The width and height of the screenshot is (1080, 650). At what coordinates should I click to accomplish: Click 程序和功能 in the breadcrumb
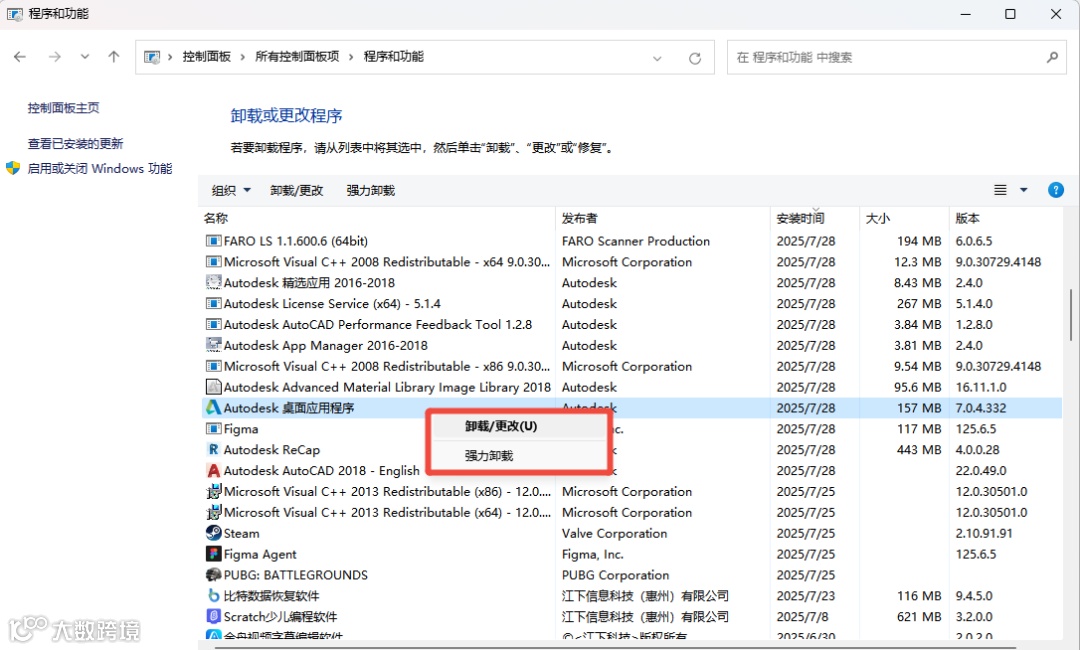(394, 57)
